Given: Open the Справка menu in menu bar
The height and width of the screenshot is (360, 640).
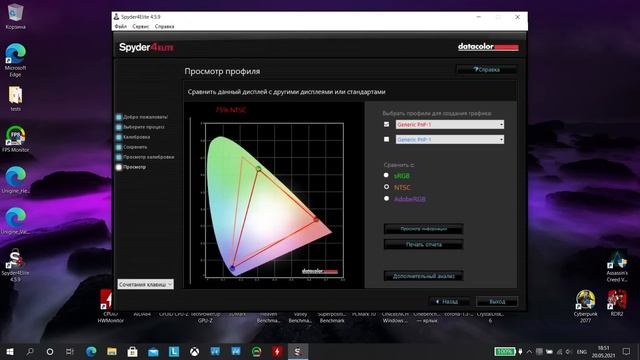Looking at the screenshot, I should [164, 27].
